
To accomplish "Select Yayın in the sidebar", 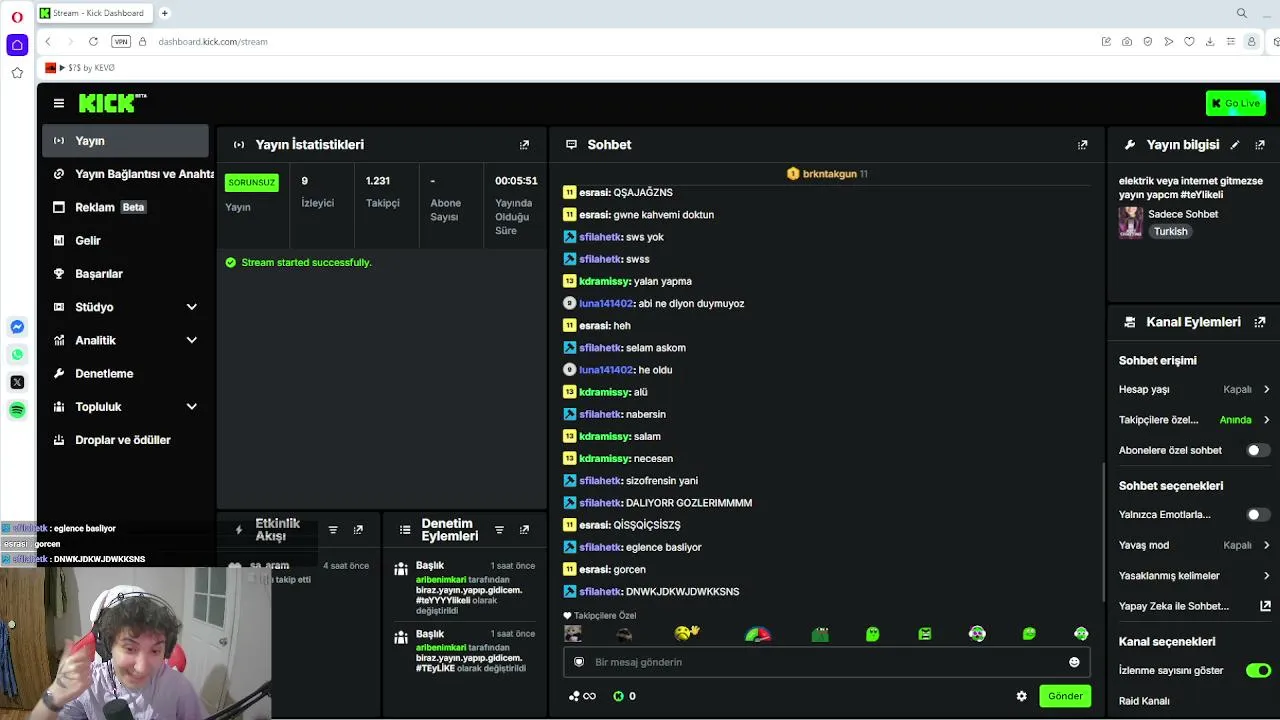I will (125, 141).
